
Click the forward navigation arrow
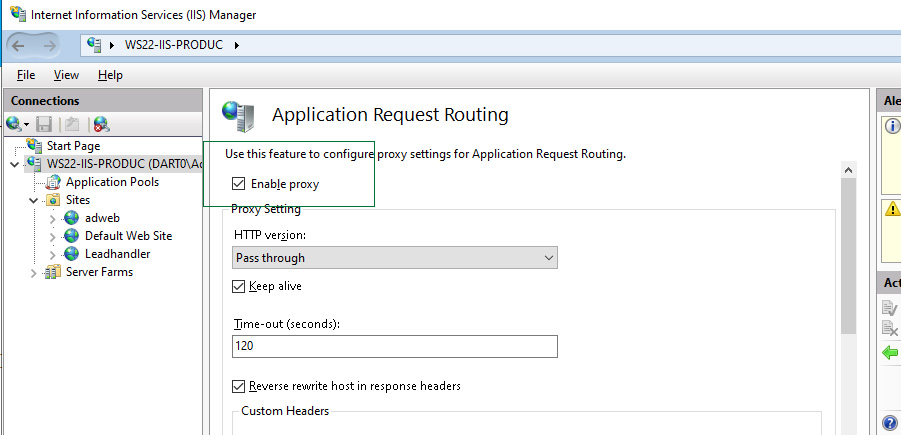(49, 45)
